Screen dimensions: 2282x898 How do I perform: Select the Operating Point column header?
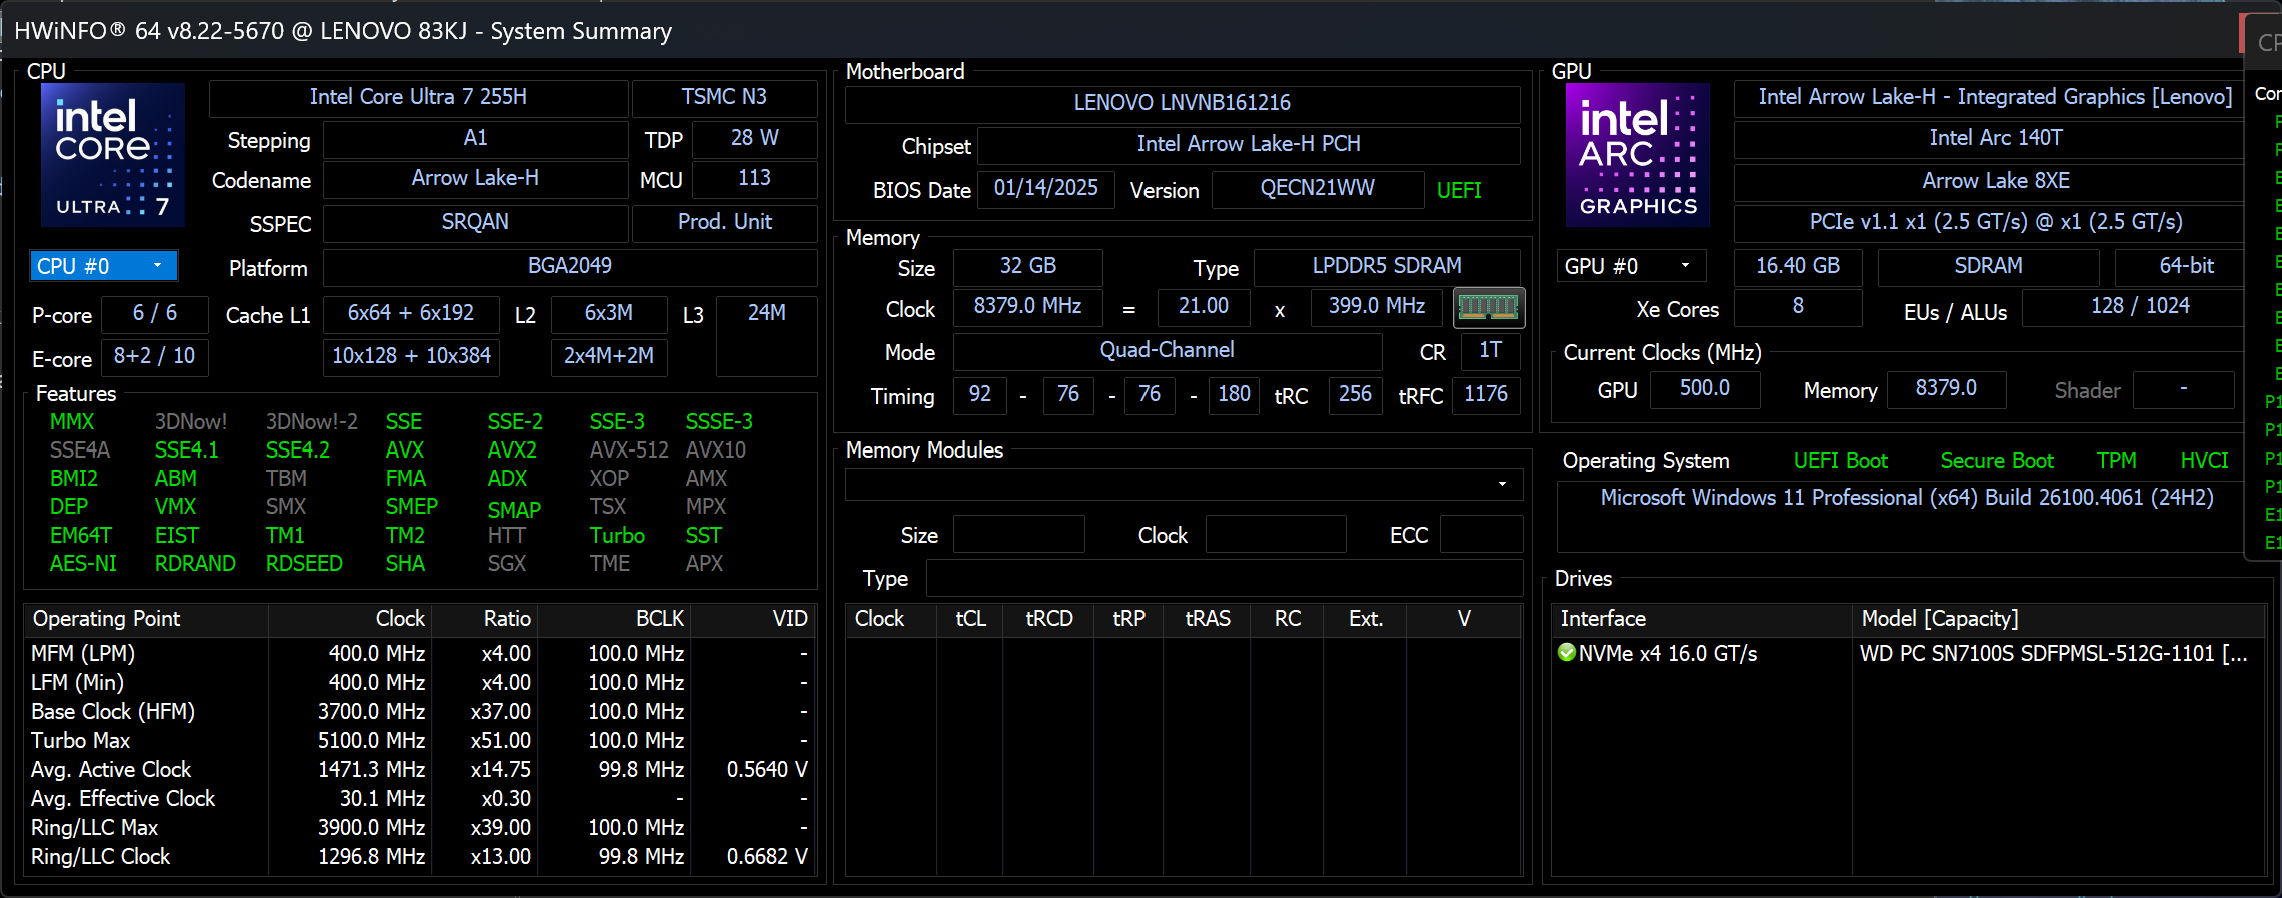(x=146, y=619)
